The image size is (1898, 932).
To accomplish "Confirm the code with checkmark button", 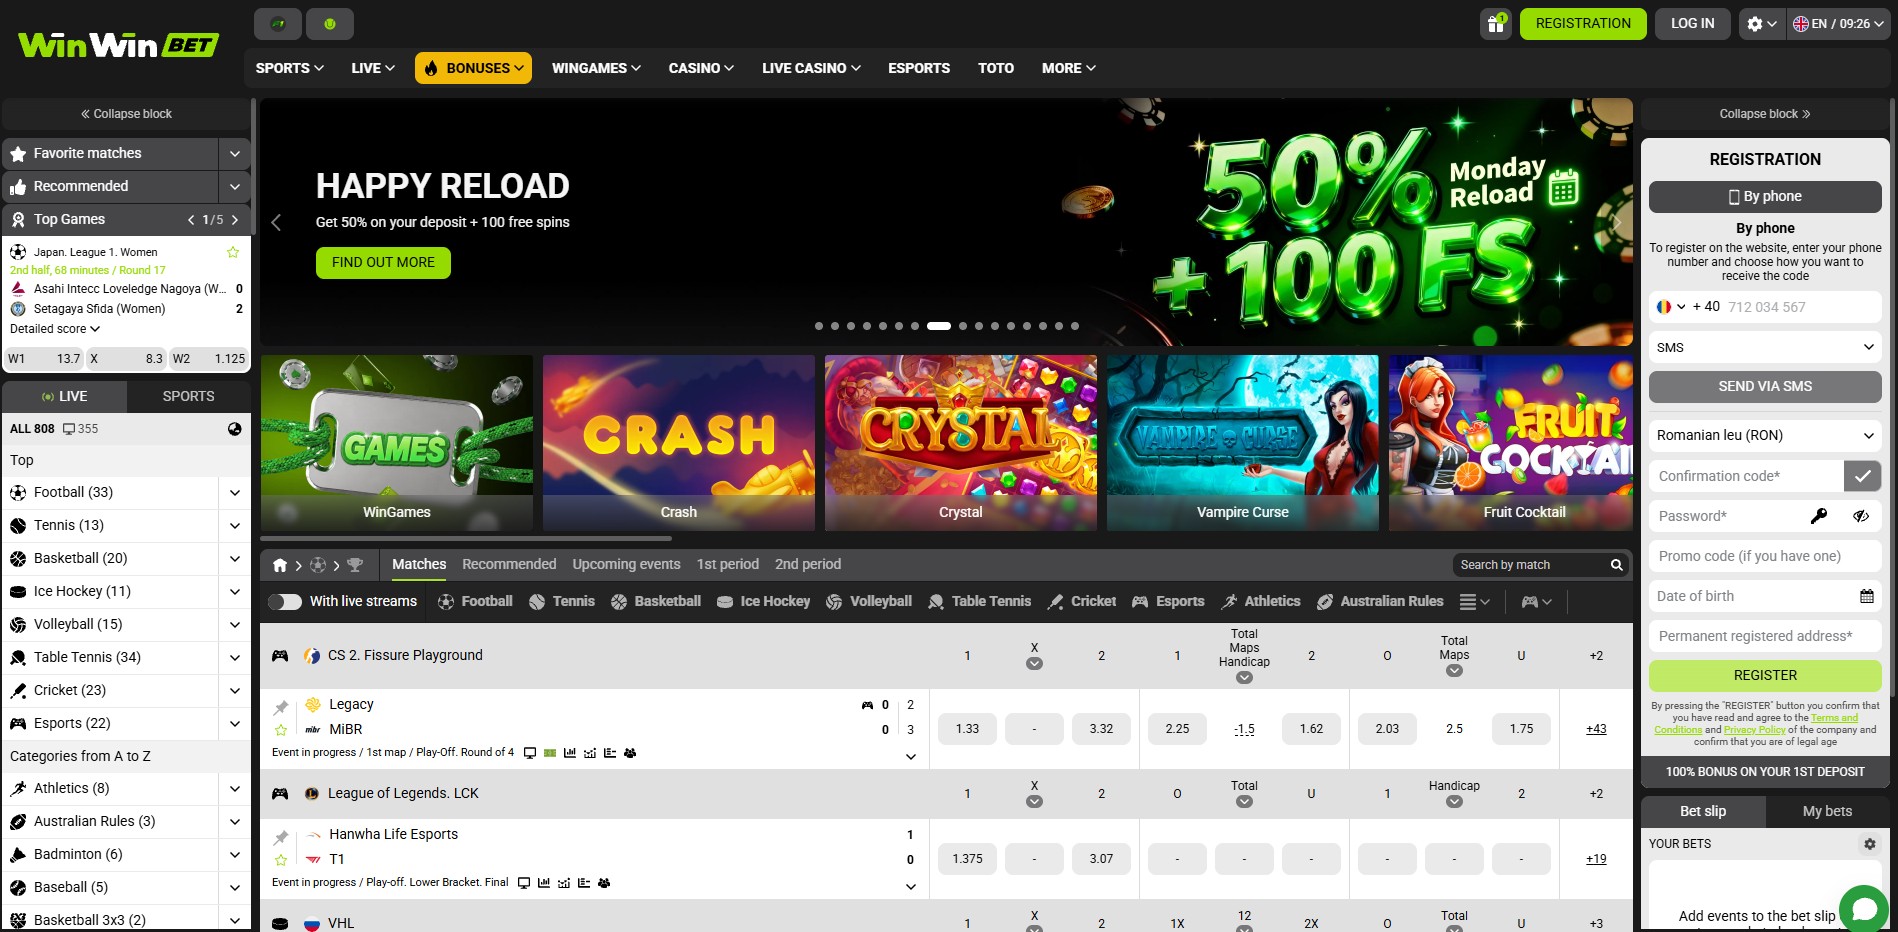I will point(1862,476).
